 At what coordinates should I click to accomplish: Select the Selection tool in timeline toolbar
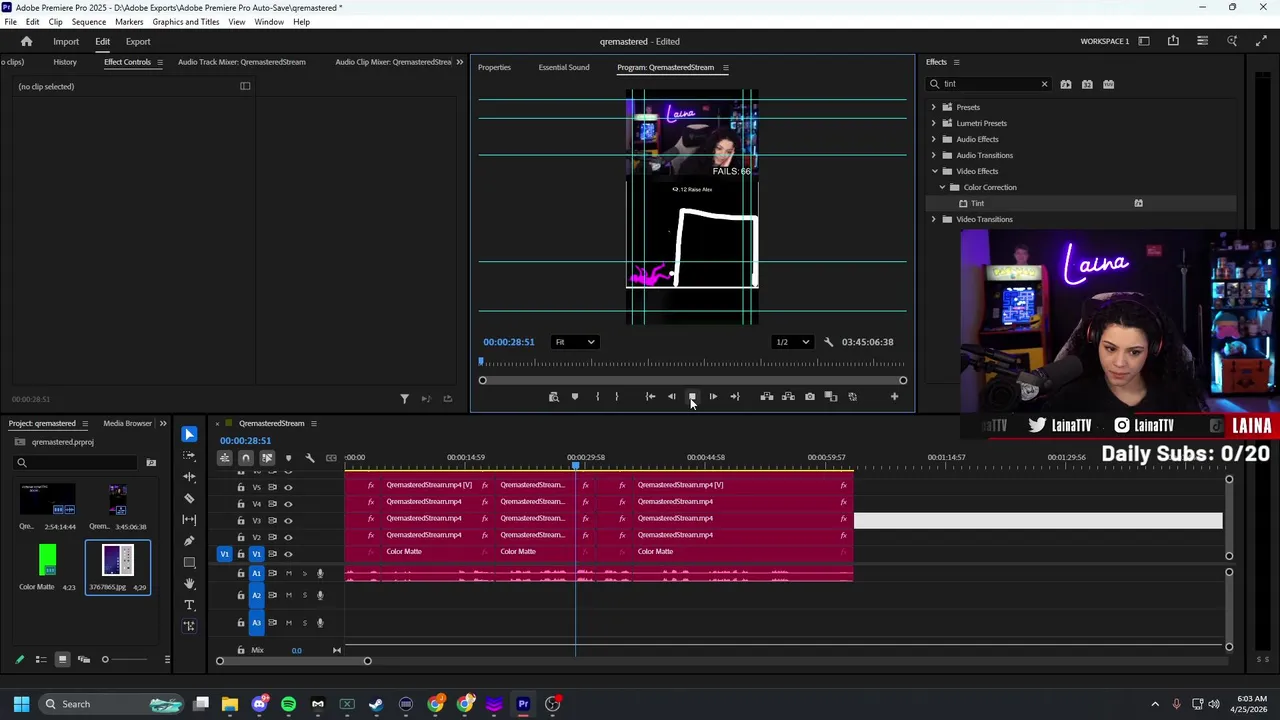click(189, 434)
